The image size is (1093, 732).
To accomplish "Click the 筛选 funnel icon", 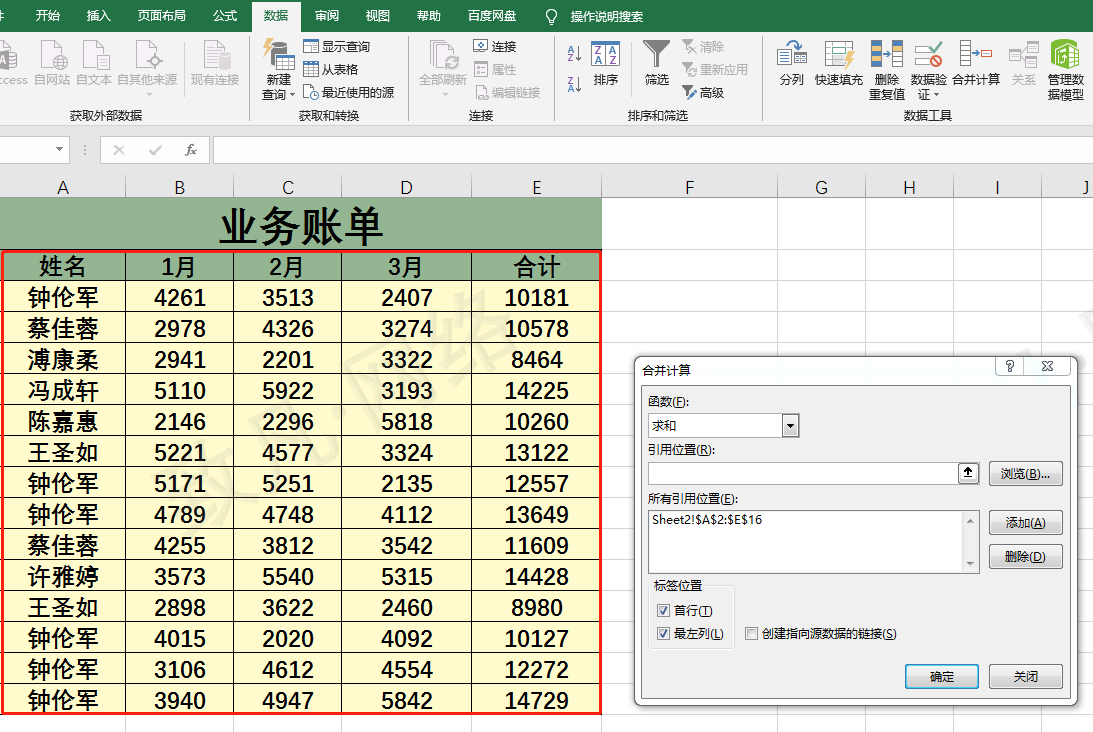I will [x=656, y=54].
